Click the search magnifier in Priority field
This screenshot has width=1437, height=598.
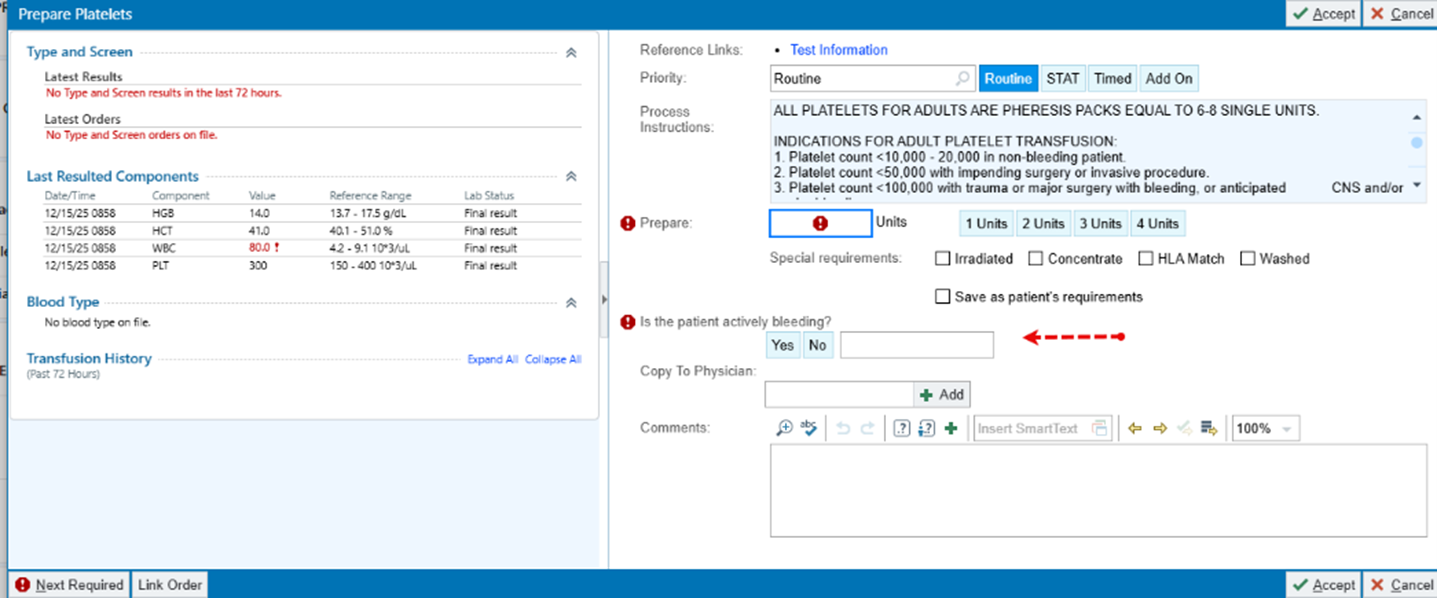[962, 79]
